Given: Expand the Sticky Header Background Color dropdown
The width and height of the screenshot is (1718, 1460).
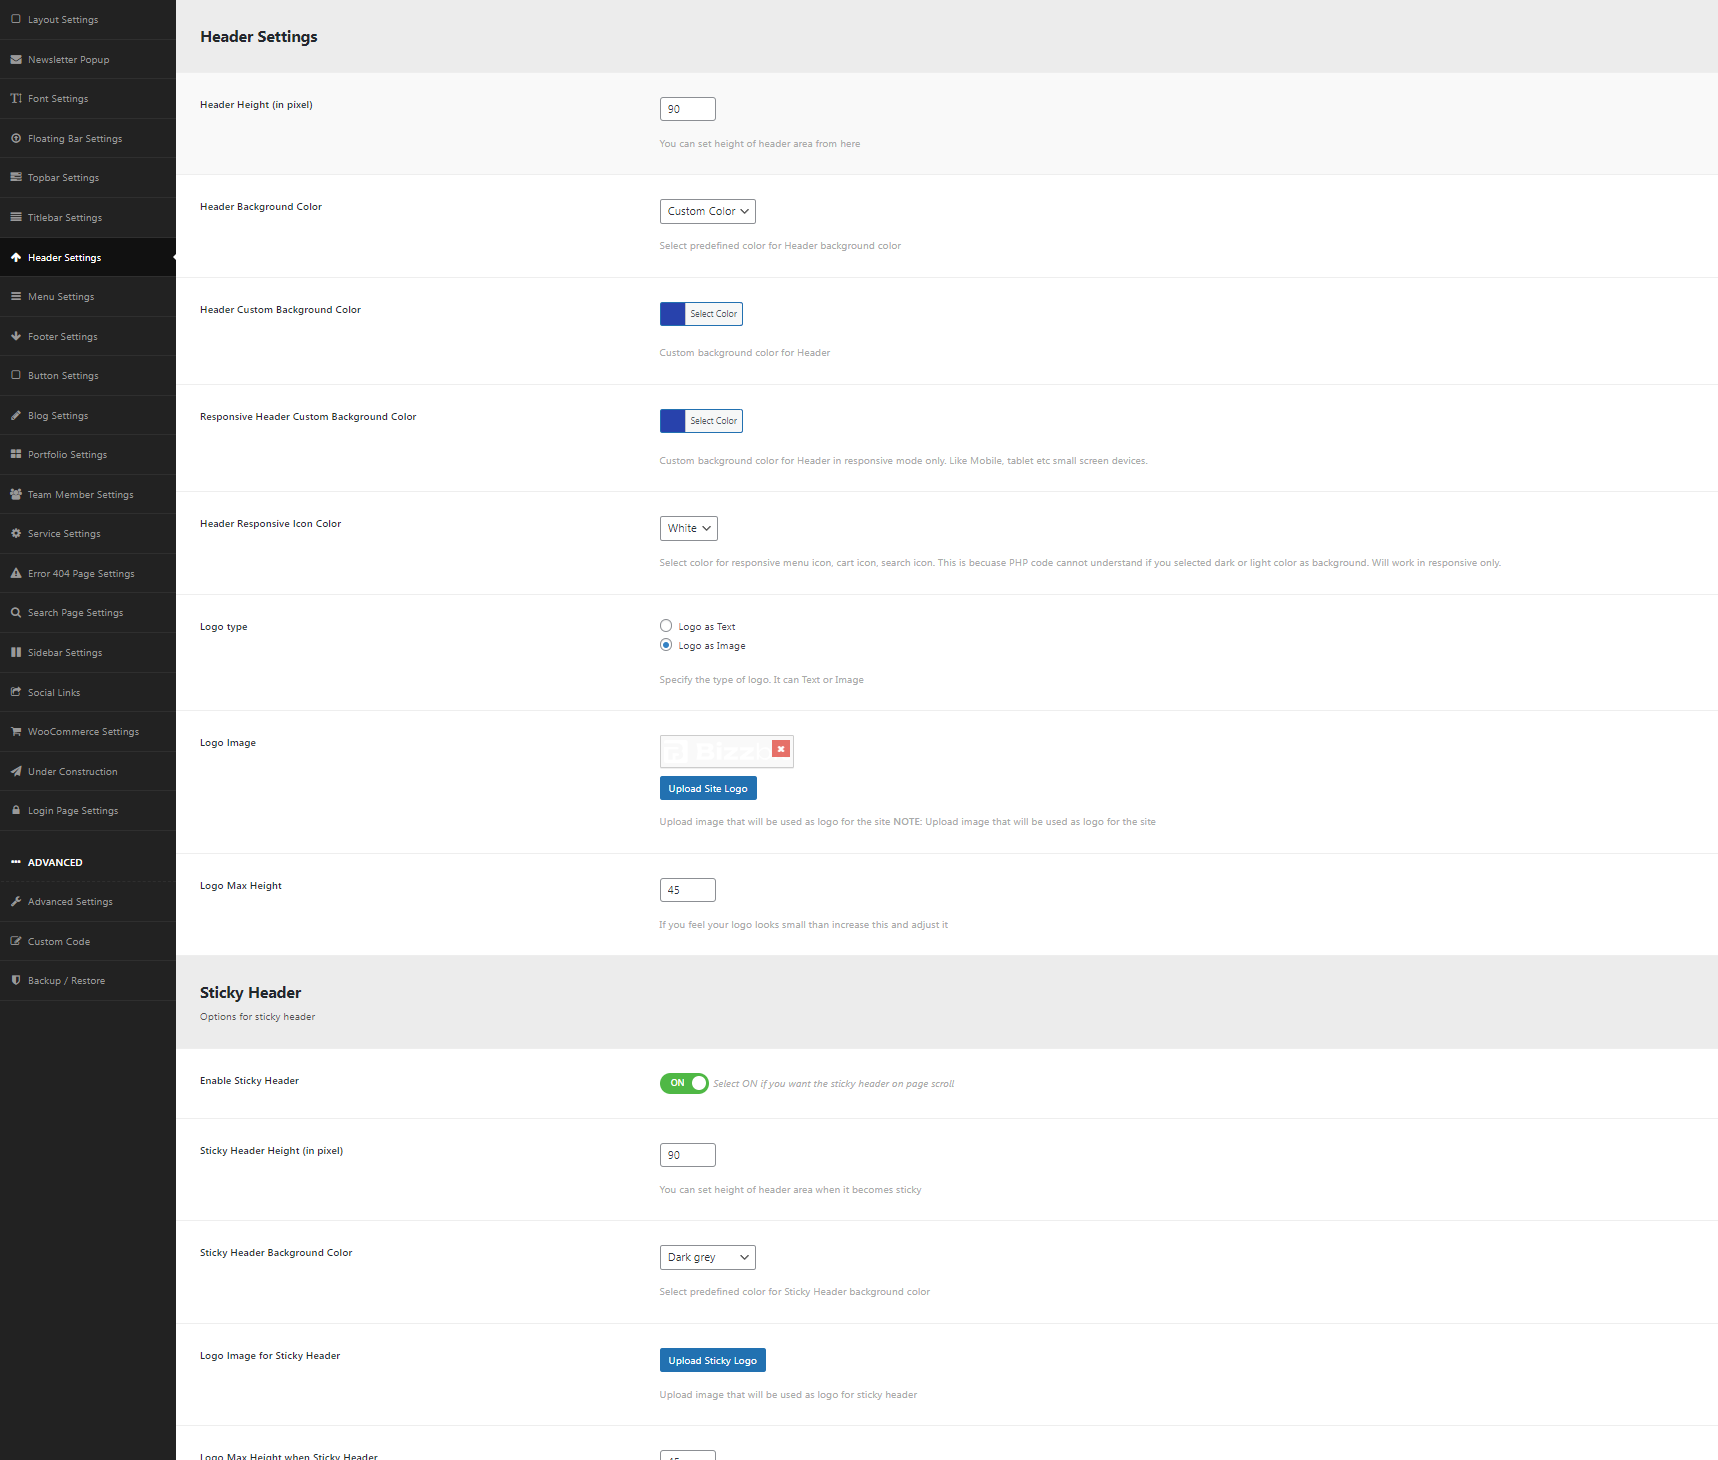Looking at the screenshot, I should click(x=708, y=1257).
